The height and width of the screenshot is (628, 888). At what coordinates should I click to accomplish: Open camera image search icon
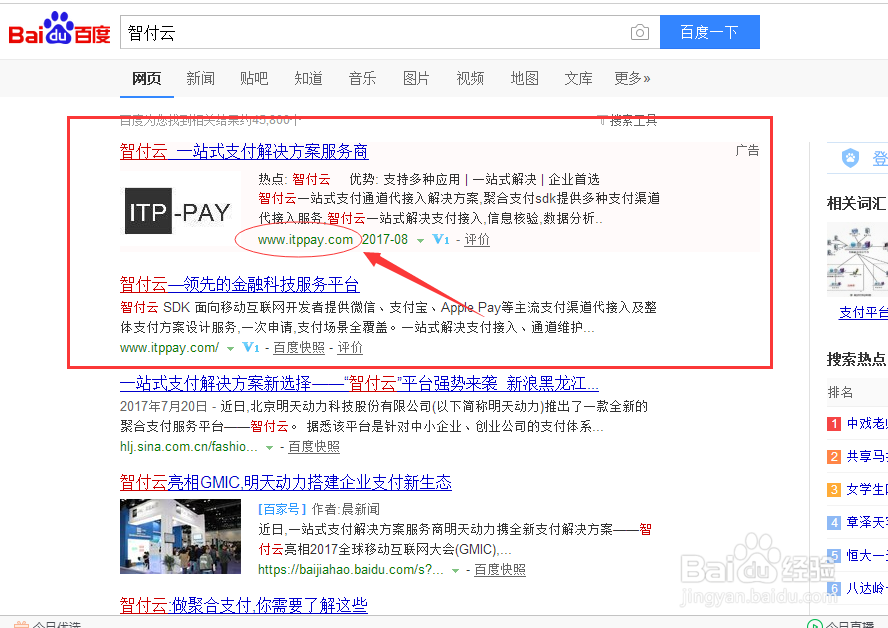[639, 32]
